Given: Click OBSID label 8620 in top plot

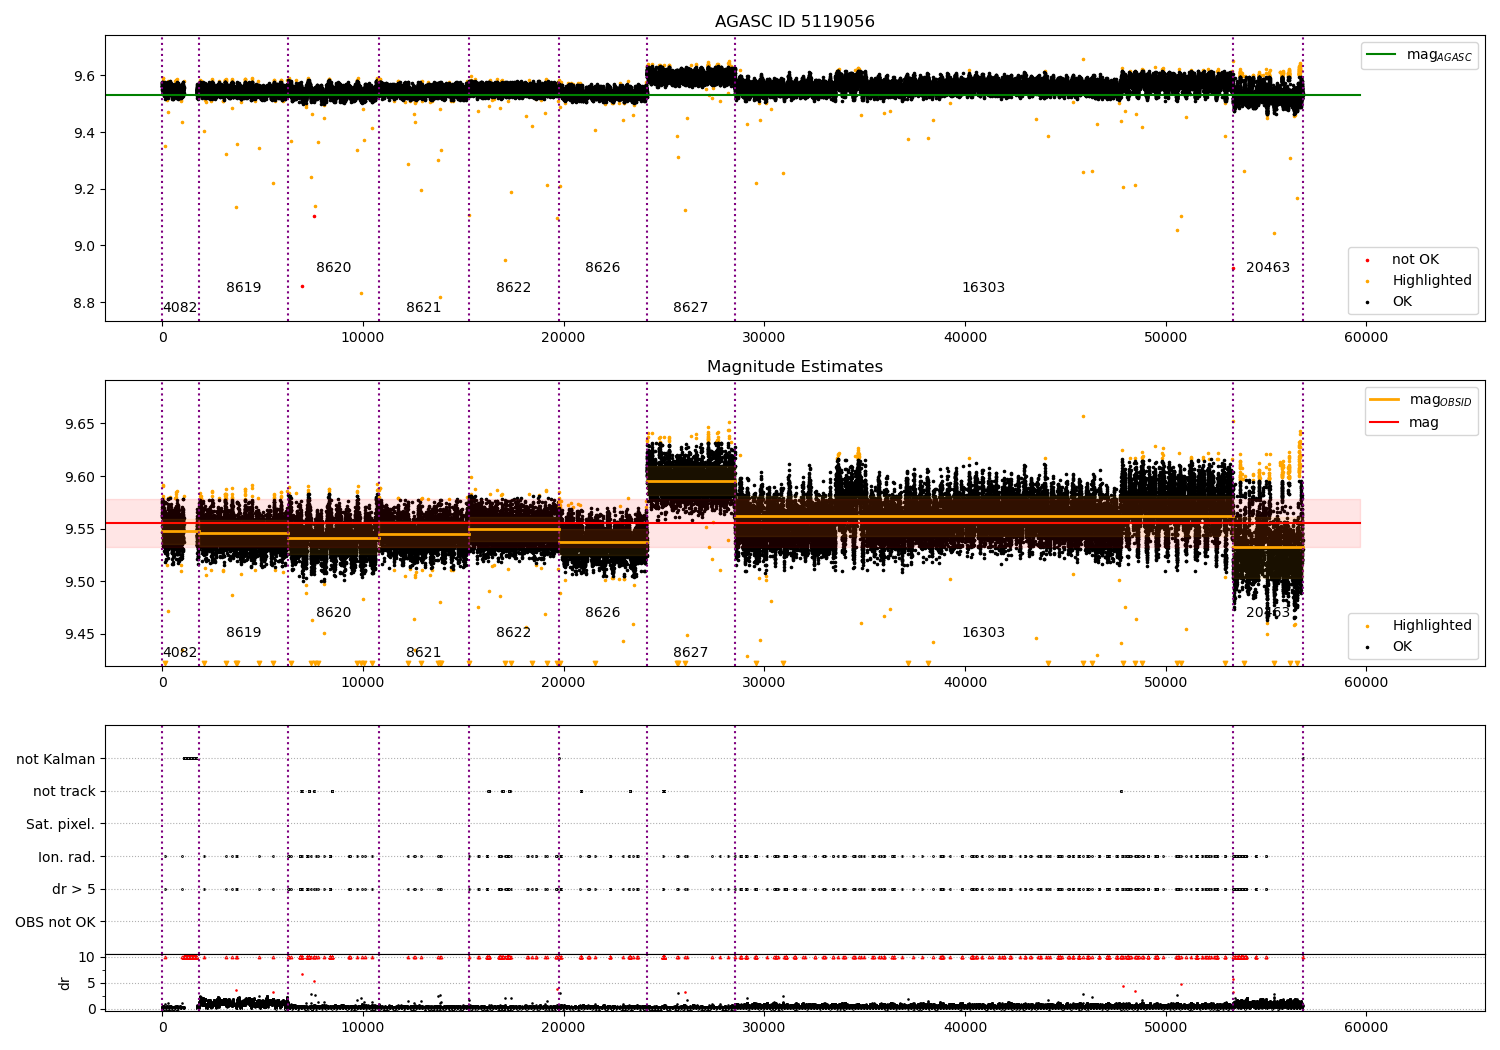Looking at the screenshot, I should pos(334,268).
